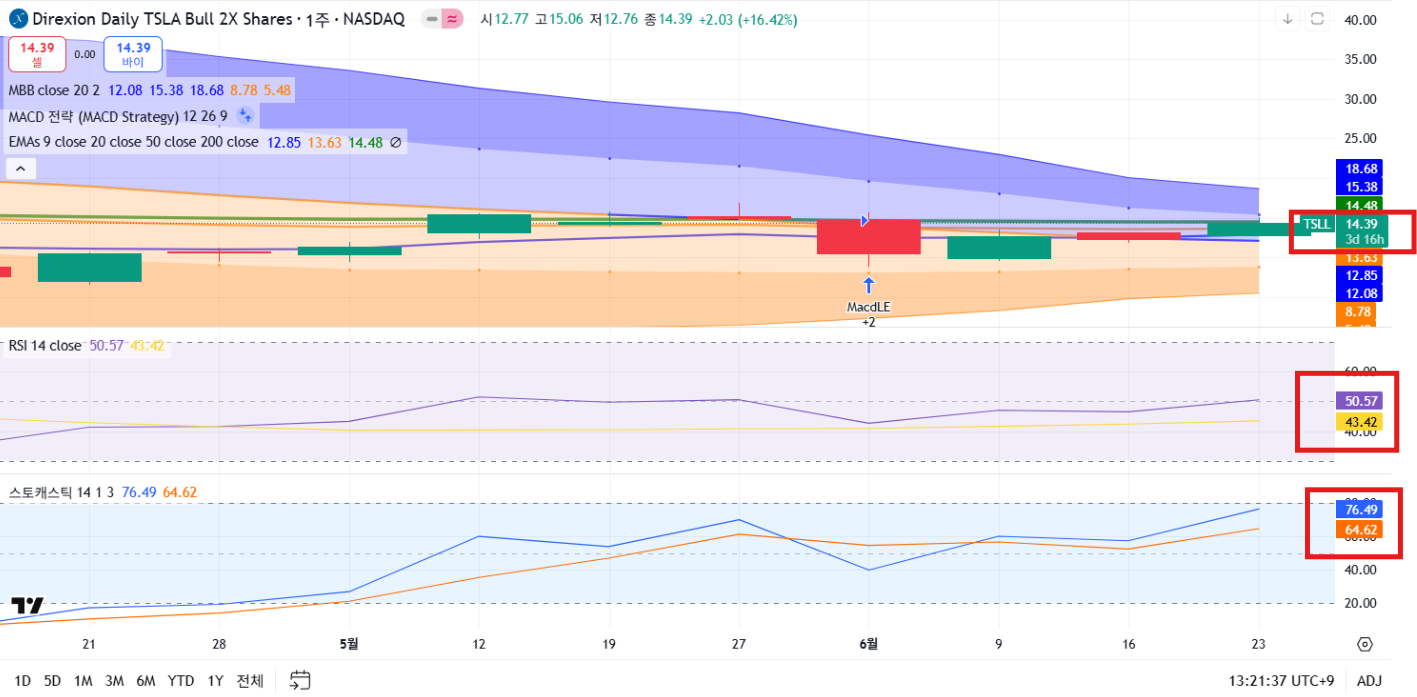This screenshot has width=1417, height=697.
Task: Click the 43.42 yellow RSI label
Action: (1362, 422)
